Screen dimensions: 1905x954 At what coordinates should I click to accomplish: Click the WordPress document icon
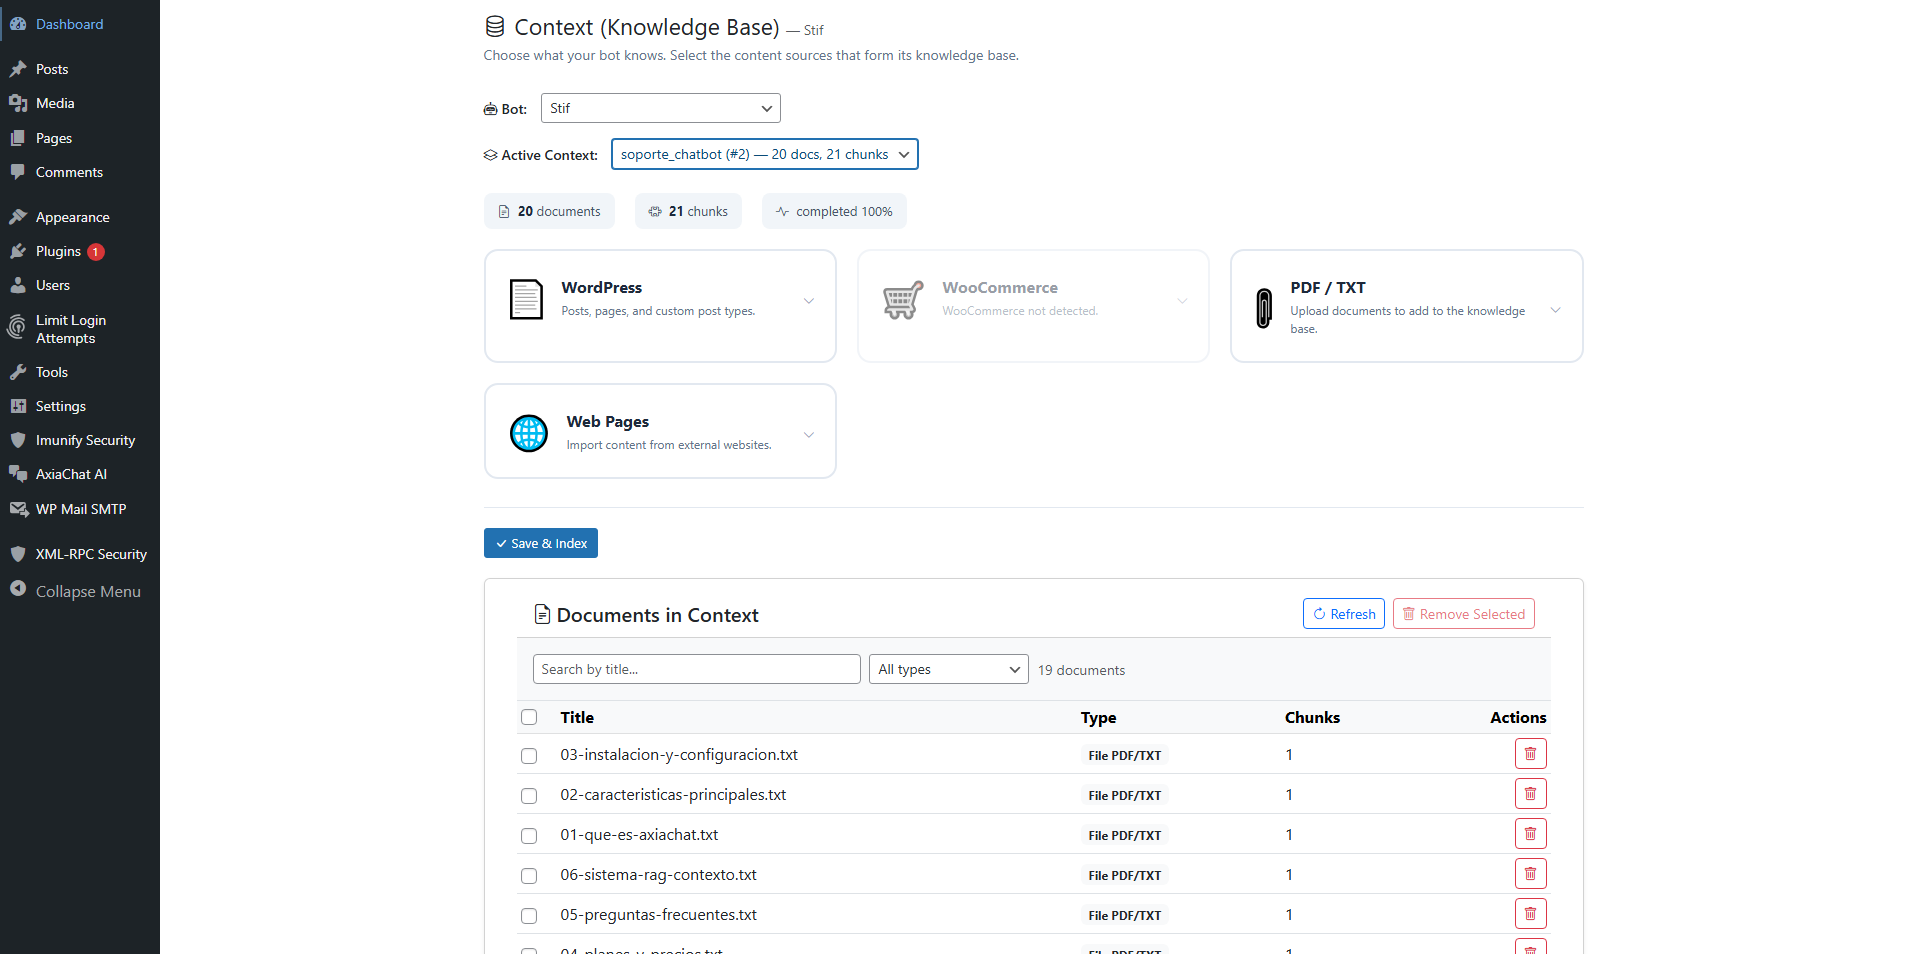[x=526, y=300]
